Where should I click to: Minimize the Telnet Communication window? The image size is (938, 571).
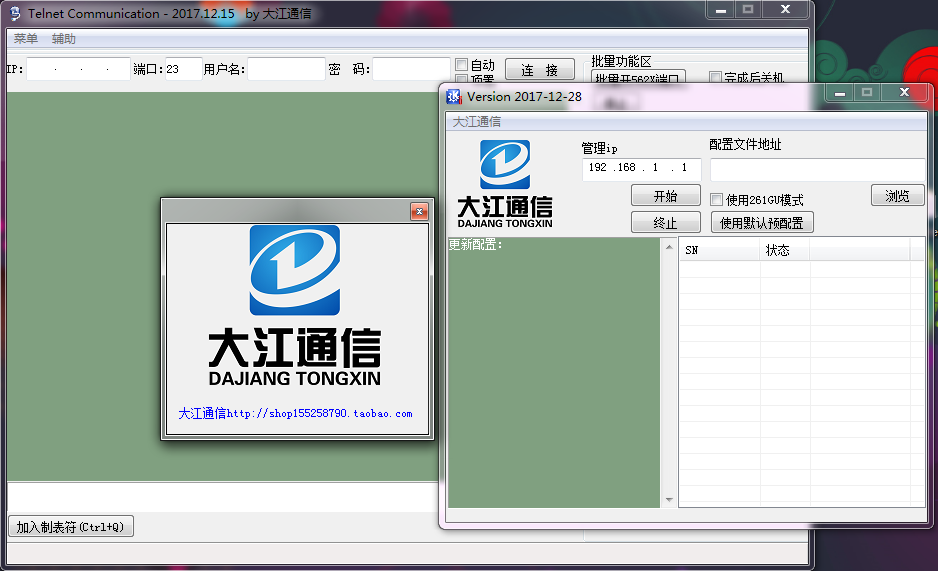click(721, 10)
